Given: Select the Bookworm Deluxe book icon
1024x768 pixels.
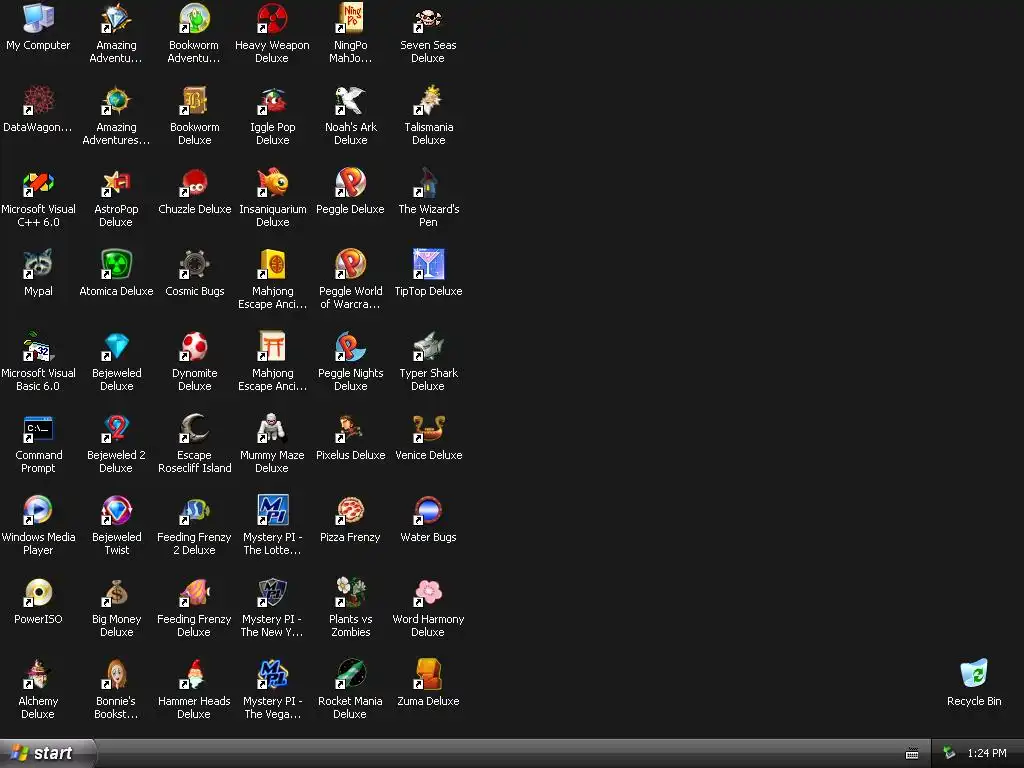Looking at the screenshot, I should pos(194,100).
